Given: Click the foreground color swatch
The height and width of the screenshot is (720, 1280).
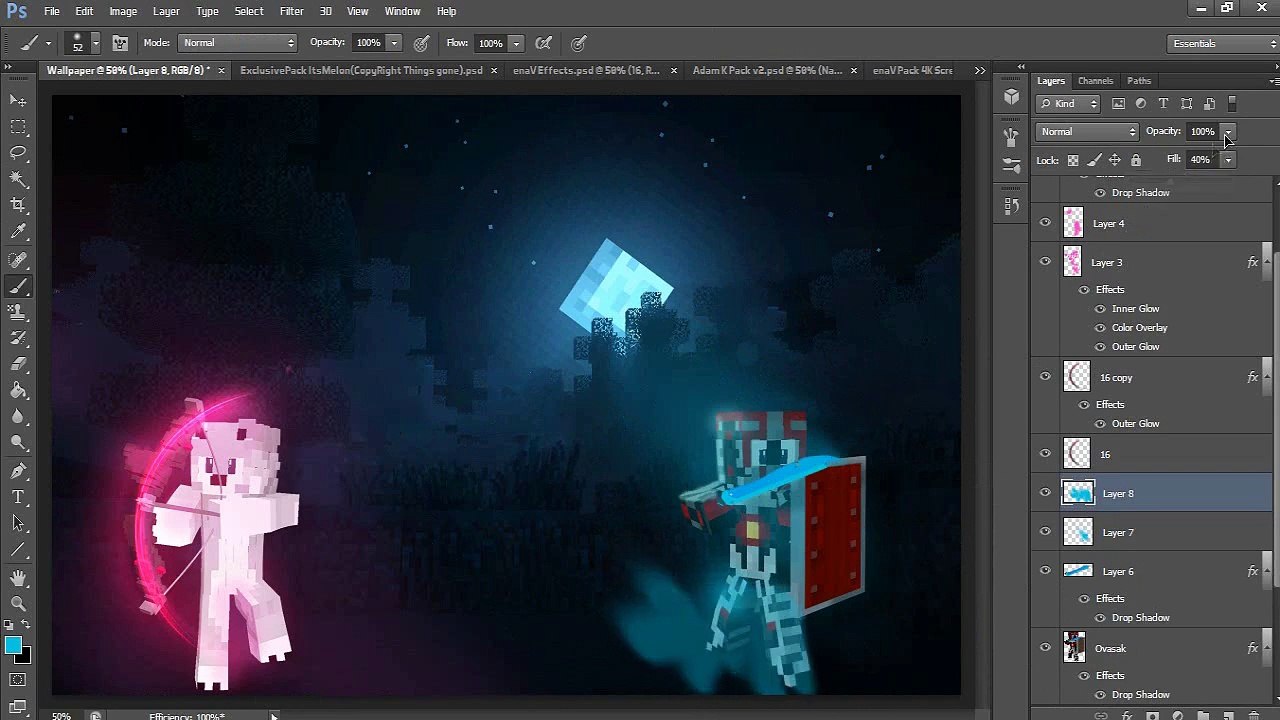Looking at the screenshot, I should 13,645.
